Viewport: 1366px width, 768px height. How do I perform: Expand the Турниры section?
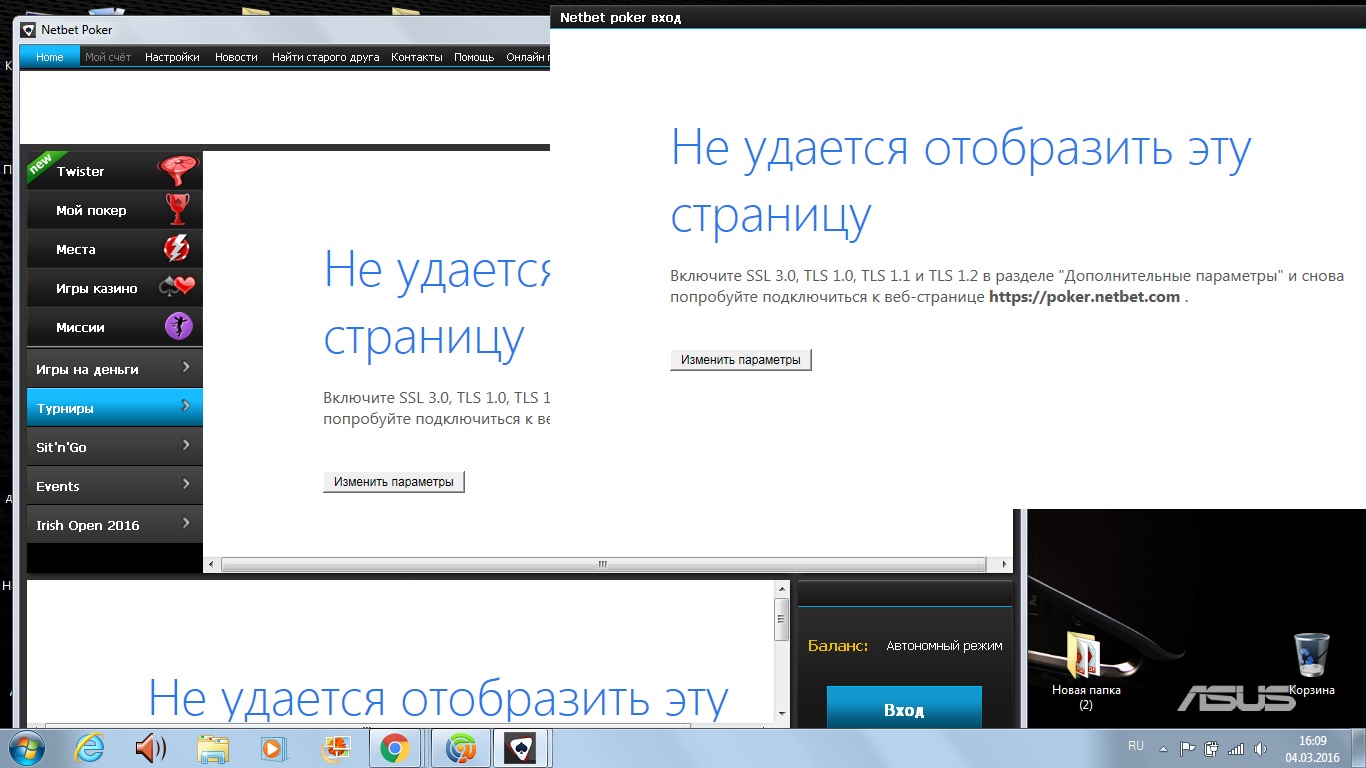point(115,408)
